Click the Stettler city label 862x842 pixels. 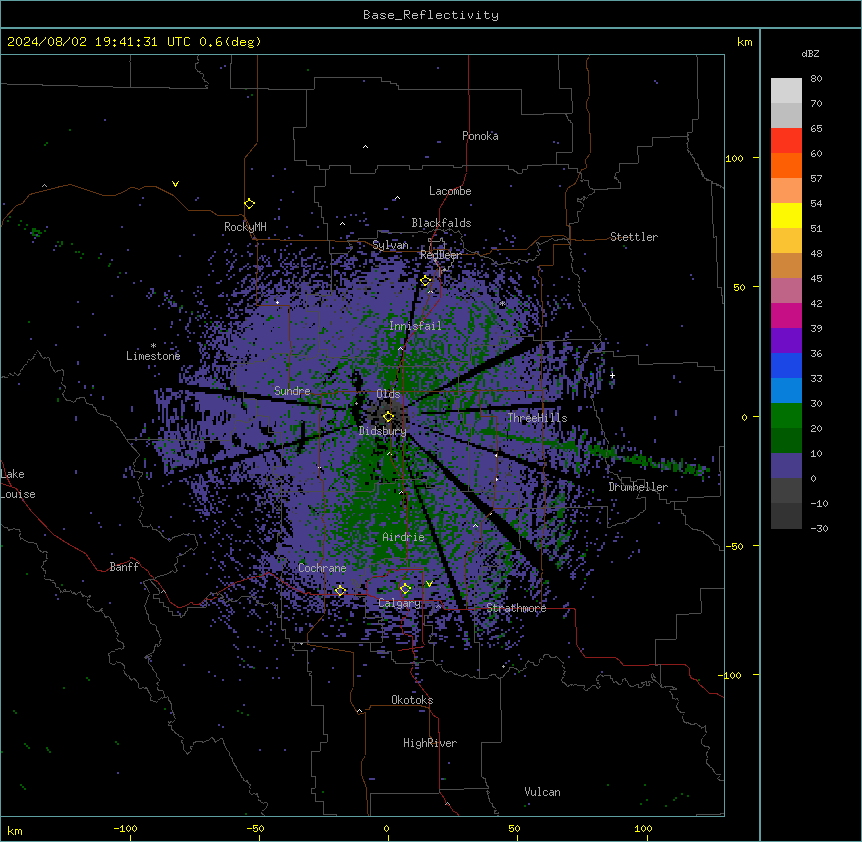coord(634,237)
